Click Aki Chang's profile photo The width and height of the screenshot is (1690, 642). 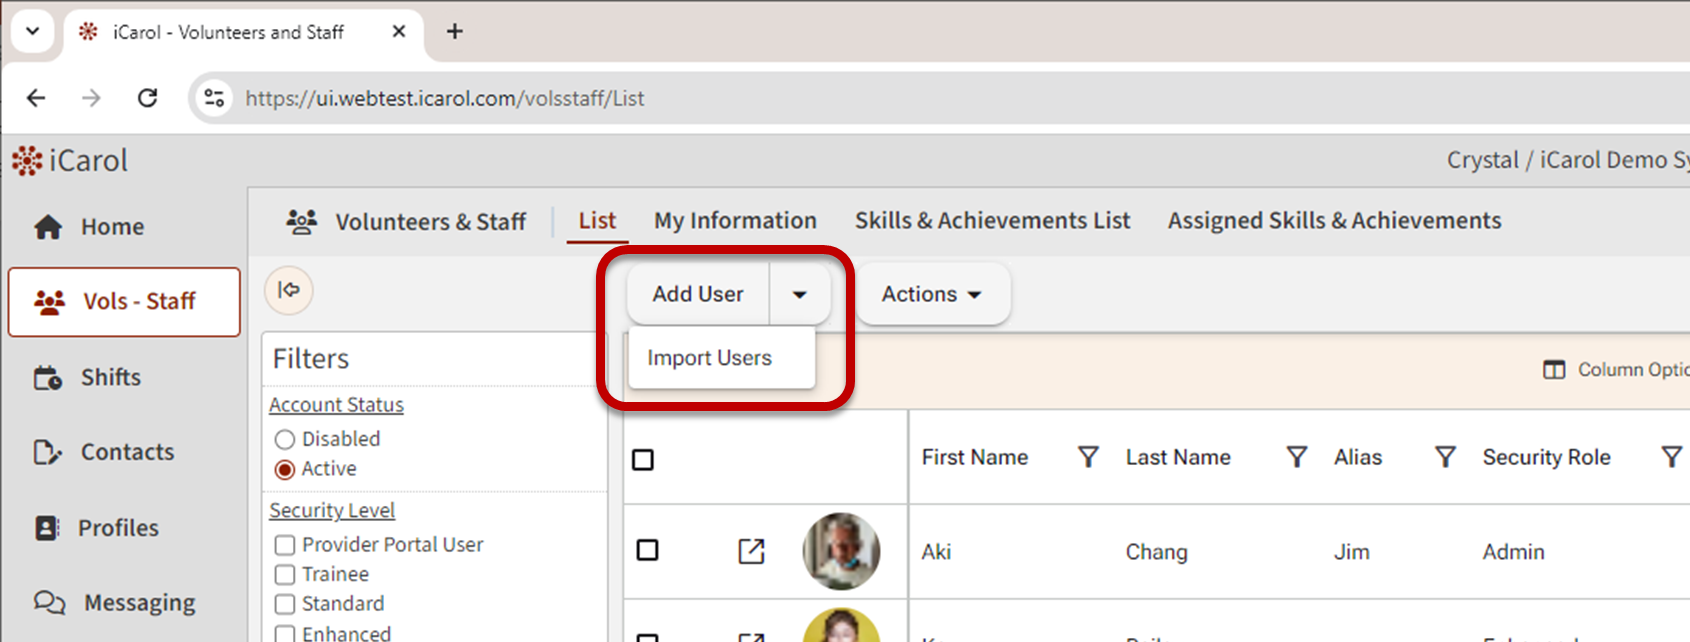click(x=841, y=551)
